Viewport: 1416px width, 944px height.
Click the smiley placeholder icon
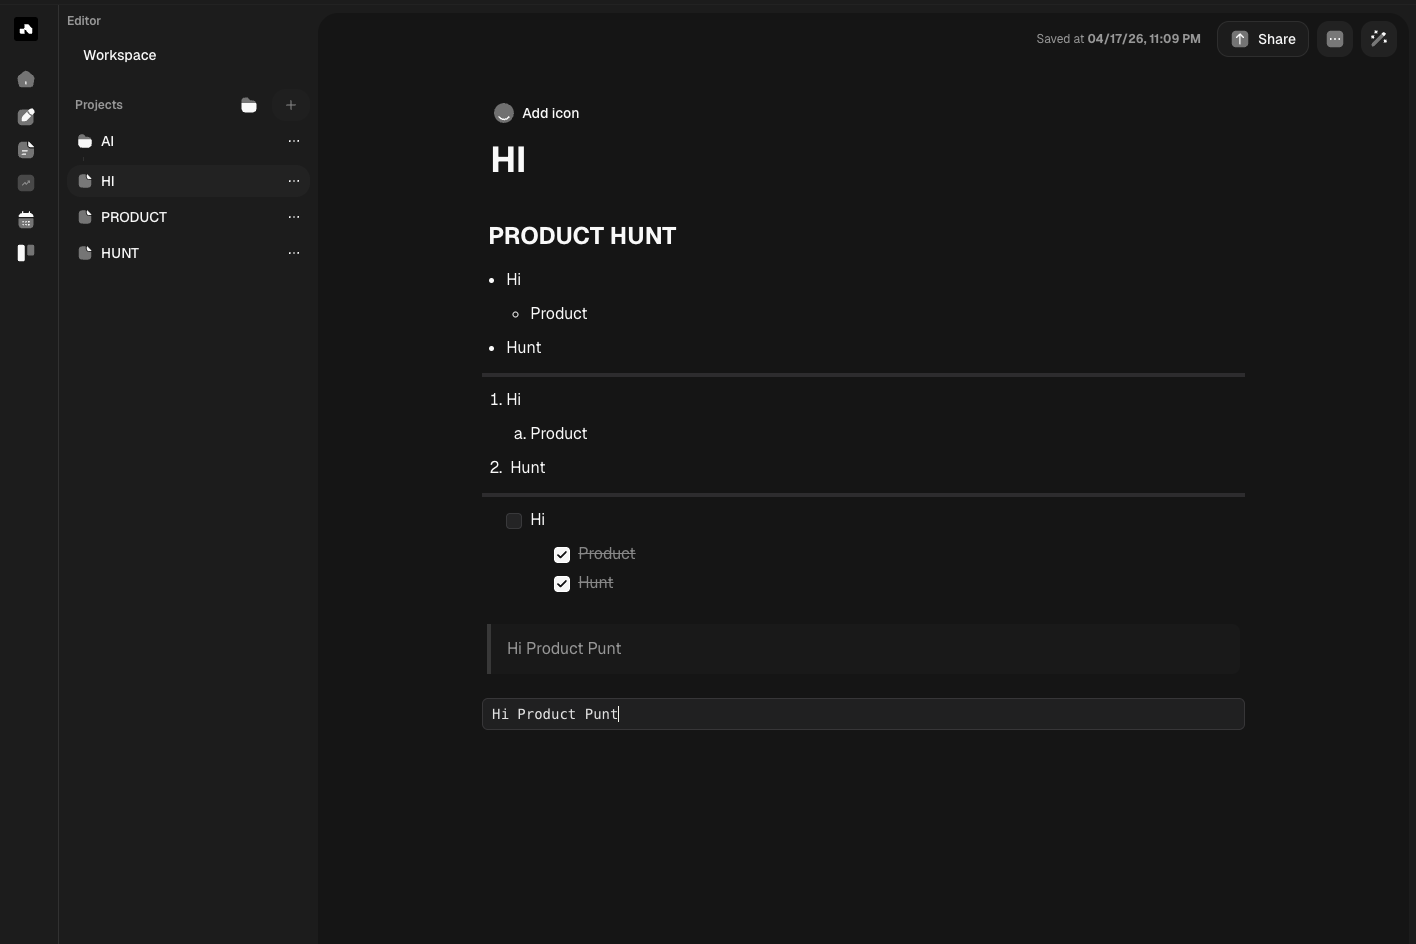[504, 113]
